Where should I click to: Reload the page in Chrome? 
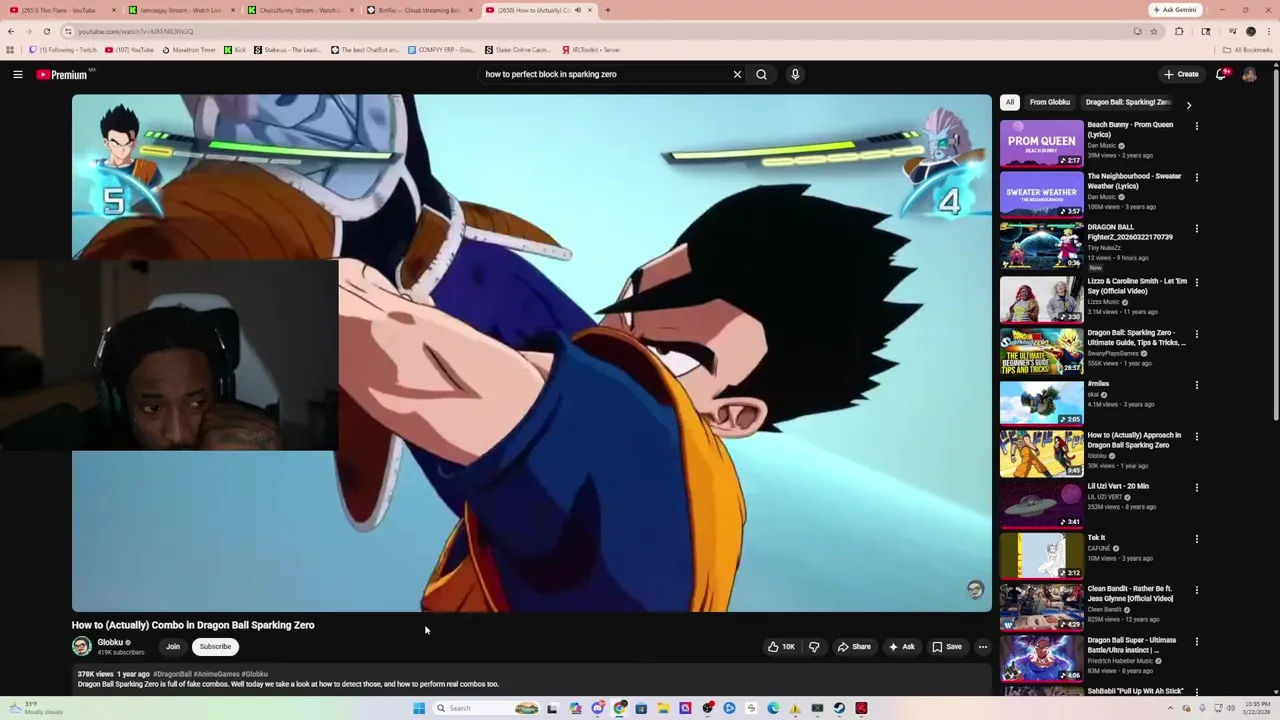(46, 31)
